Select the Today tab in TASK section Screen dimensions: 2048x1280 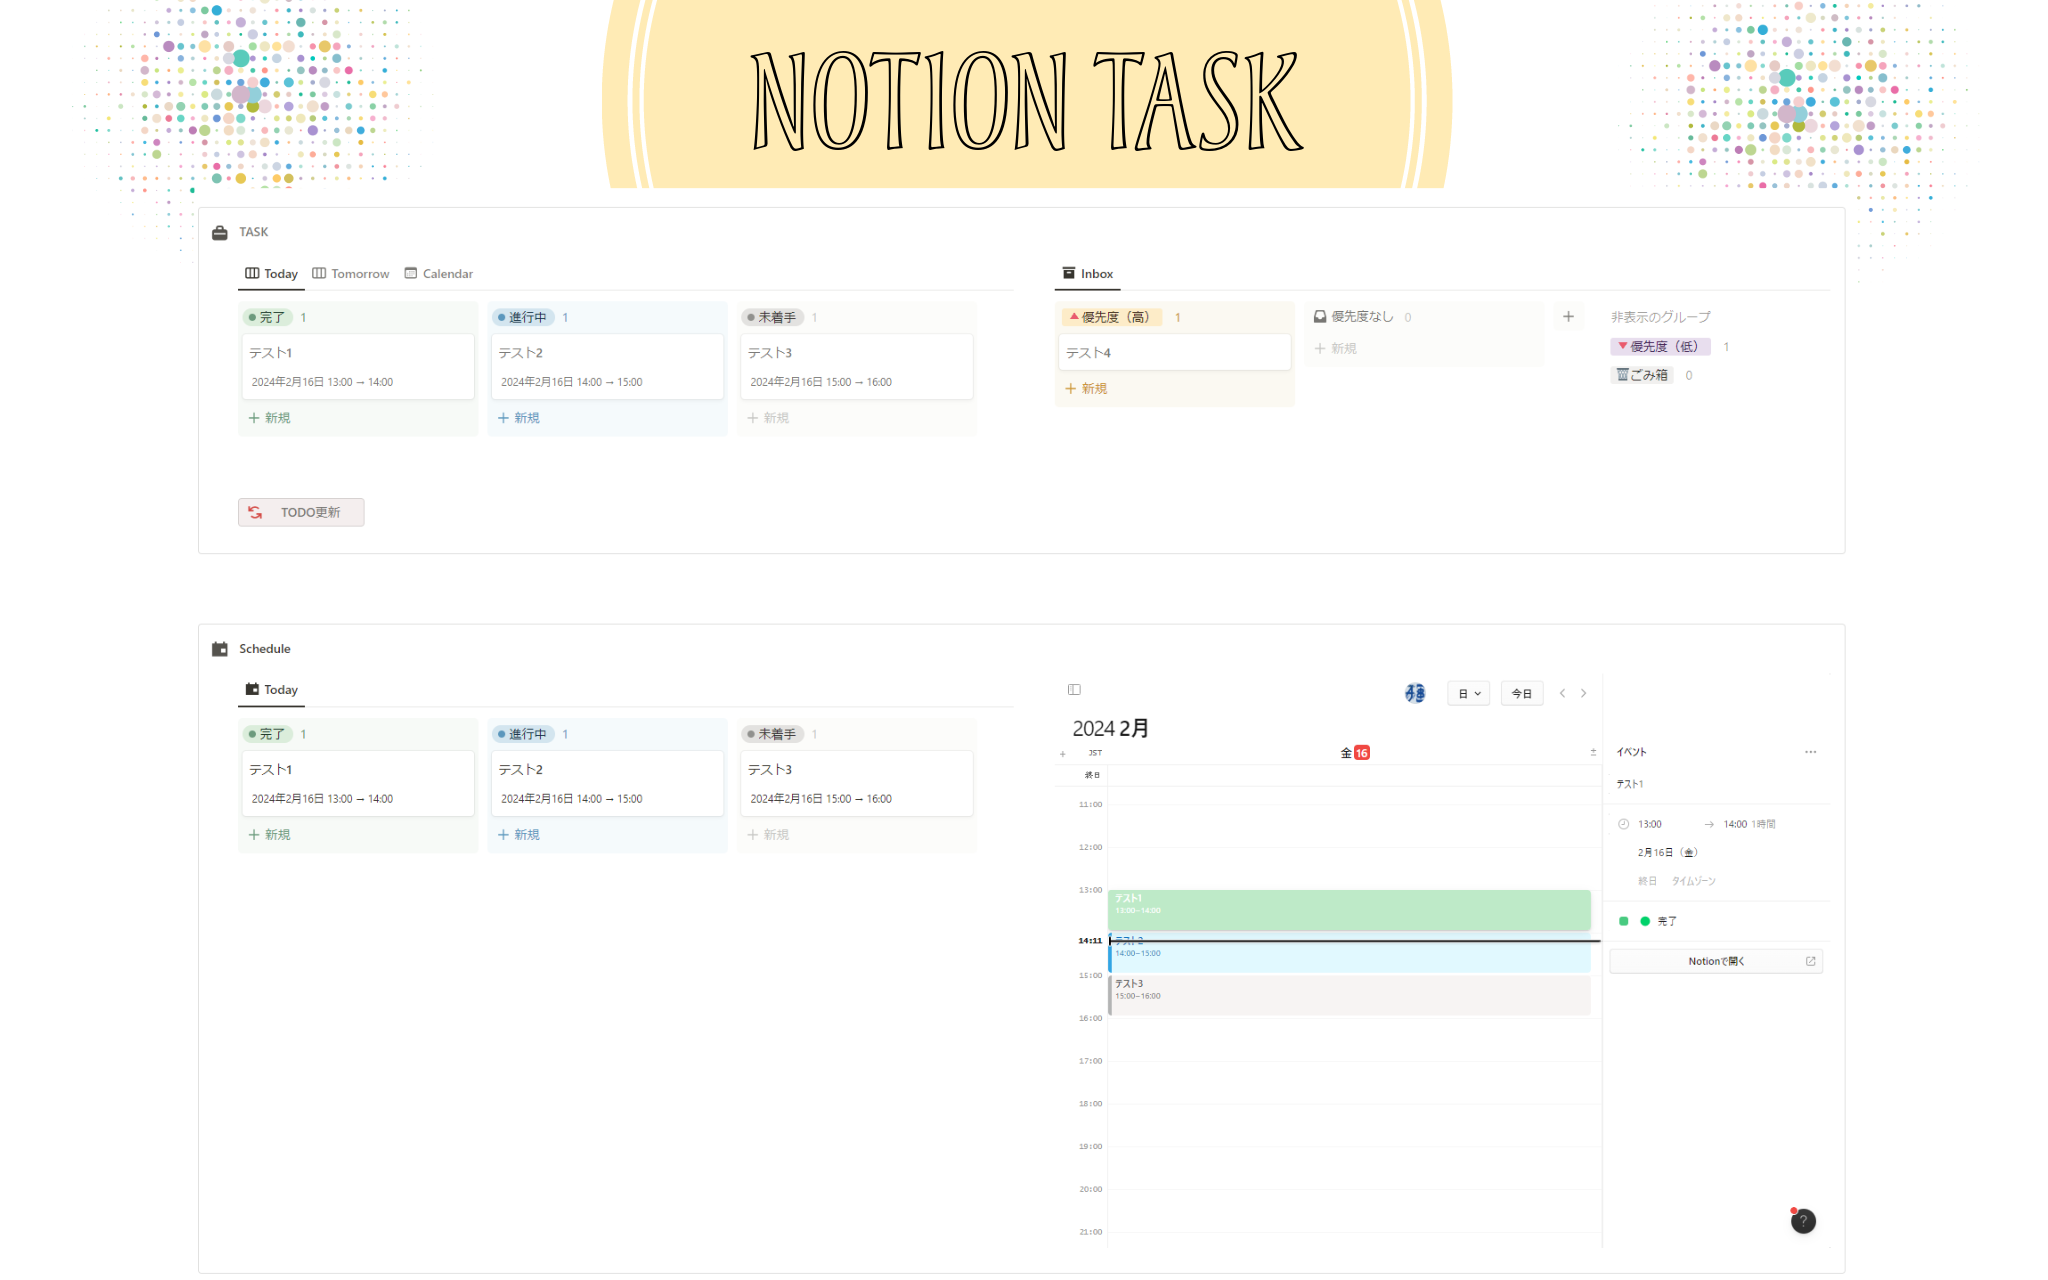[x=273, y=273]
